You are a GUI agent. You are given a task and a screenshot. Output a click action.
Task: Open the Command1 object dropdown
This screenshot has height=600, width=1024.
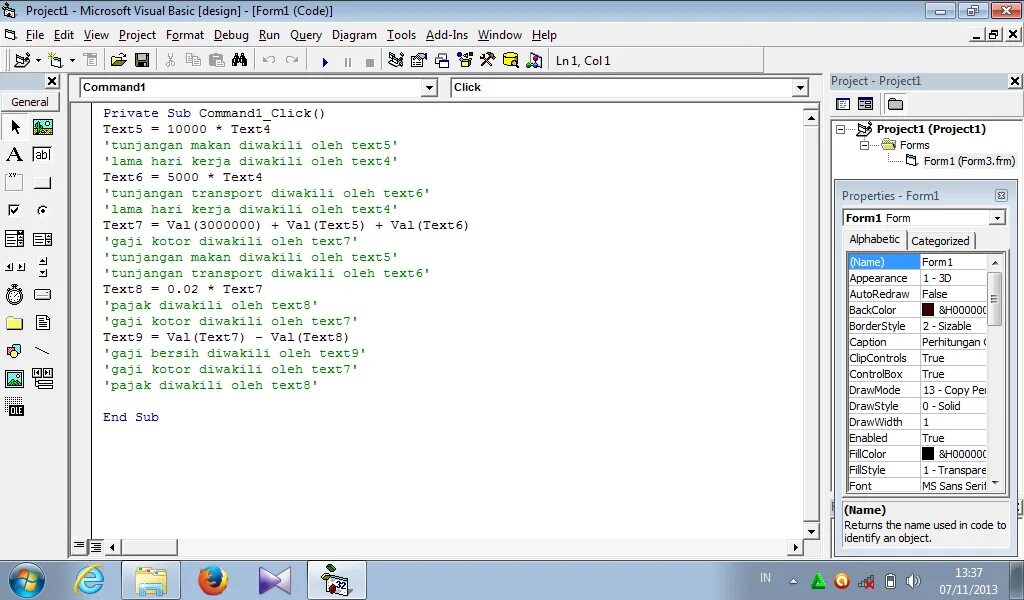coord(429,87)
